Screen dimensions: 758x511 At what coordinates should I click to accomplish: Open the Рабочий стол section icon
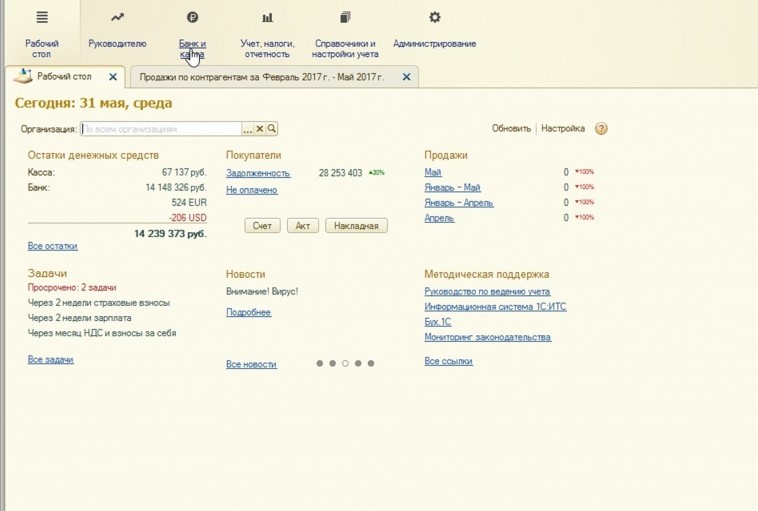(x=42, y=18)
